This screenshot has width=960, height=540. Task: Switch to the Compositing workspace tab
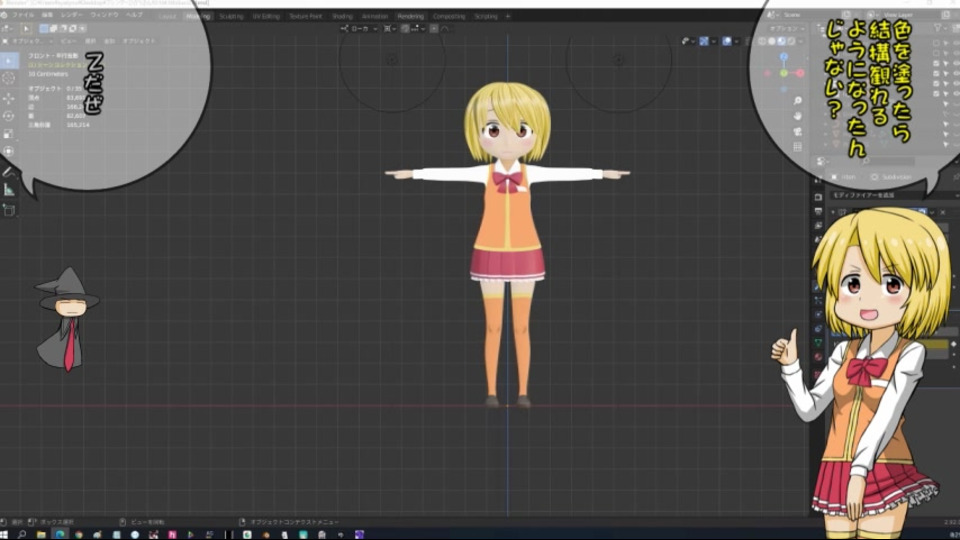click(449, 17)
